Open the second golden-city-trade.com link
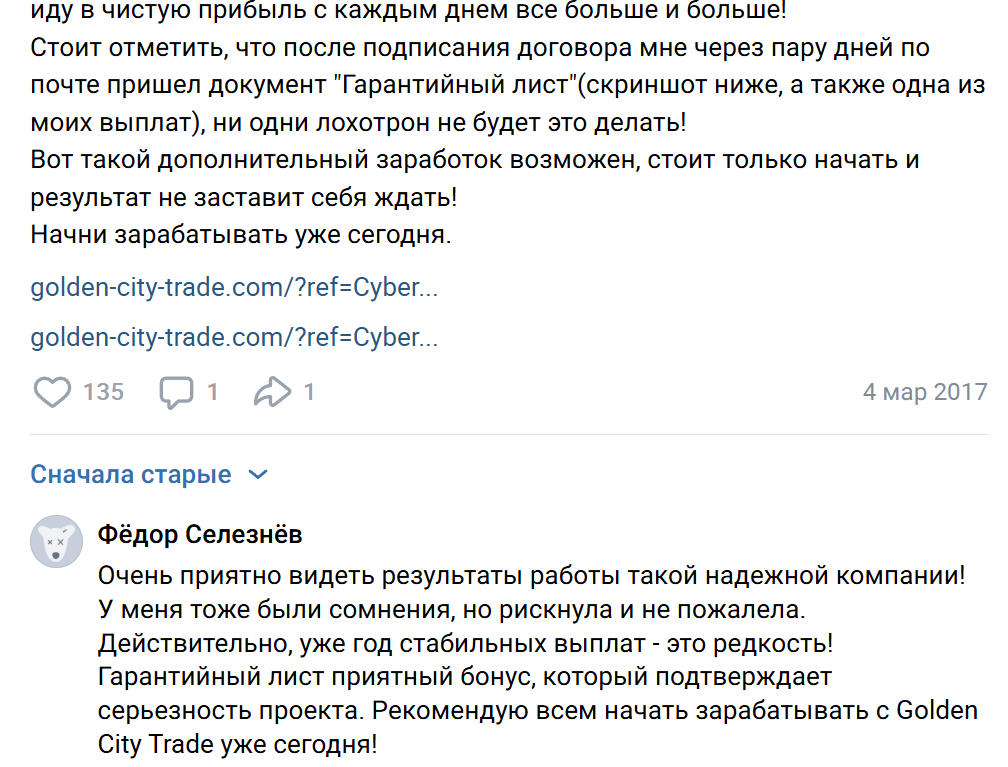The width and height of the screenshot is (1008, 767). (x=234, y=337)
